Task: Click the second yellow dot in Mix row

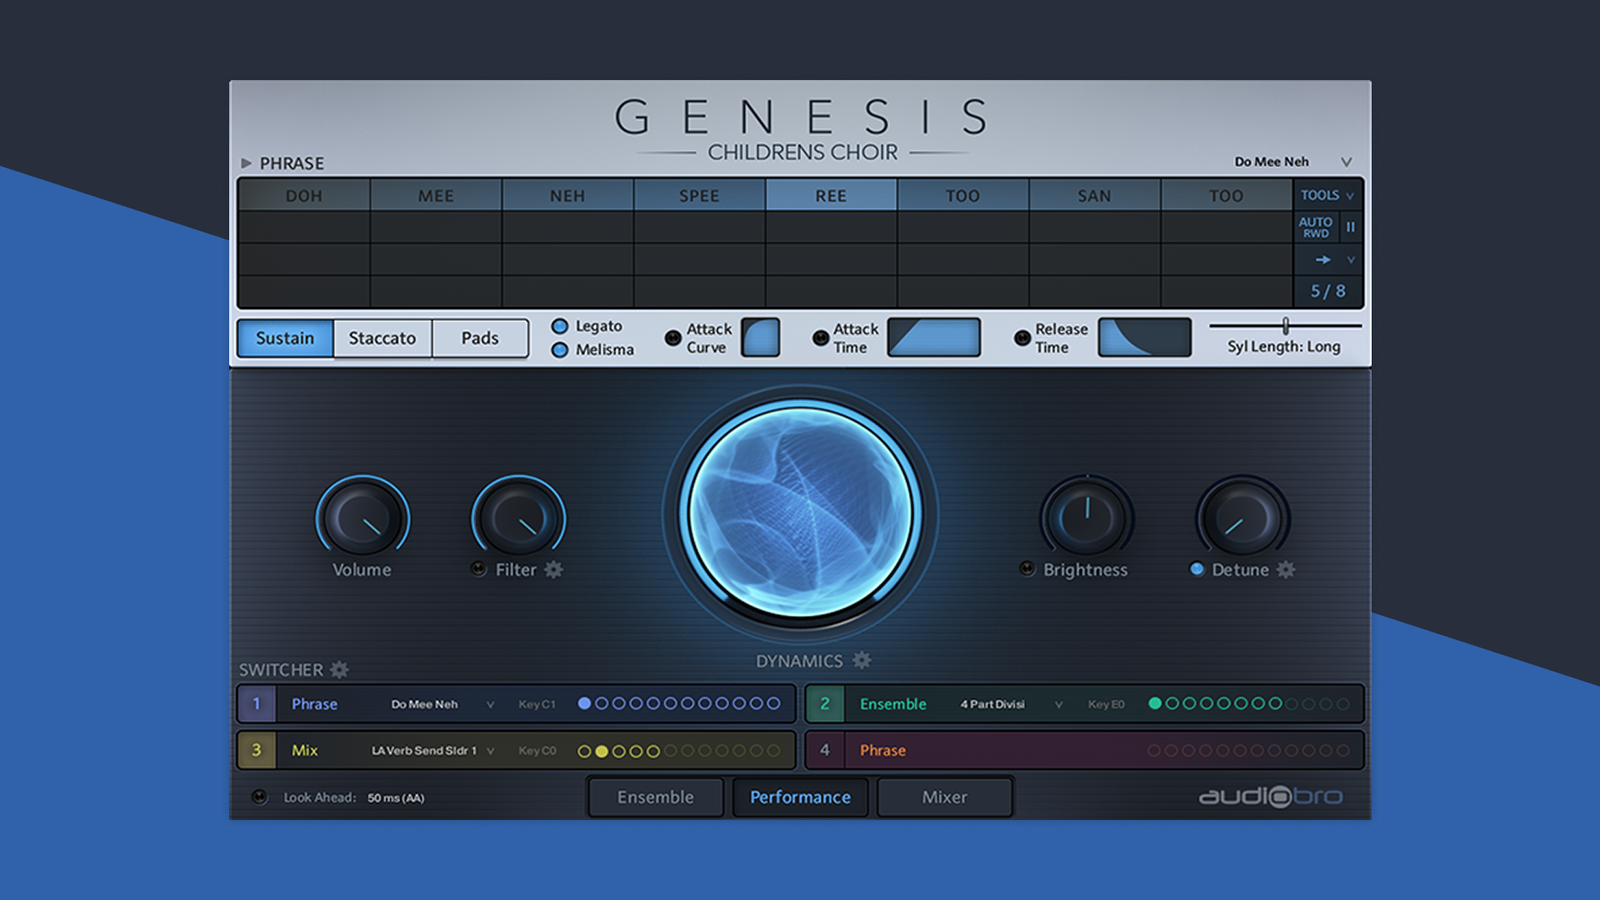Action: 601,751
